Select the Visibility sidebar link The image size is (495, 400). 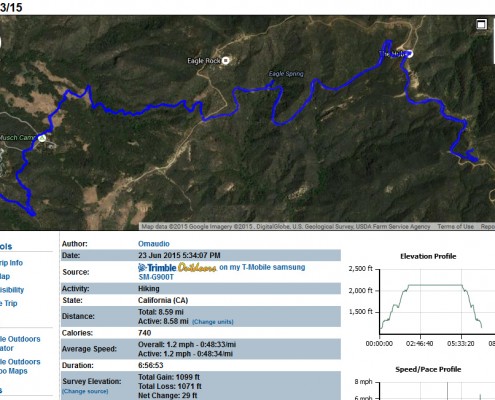point(12,290)
